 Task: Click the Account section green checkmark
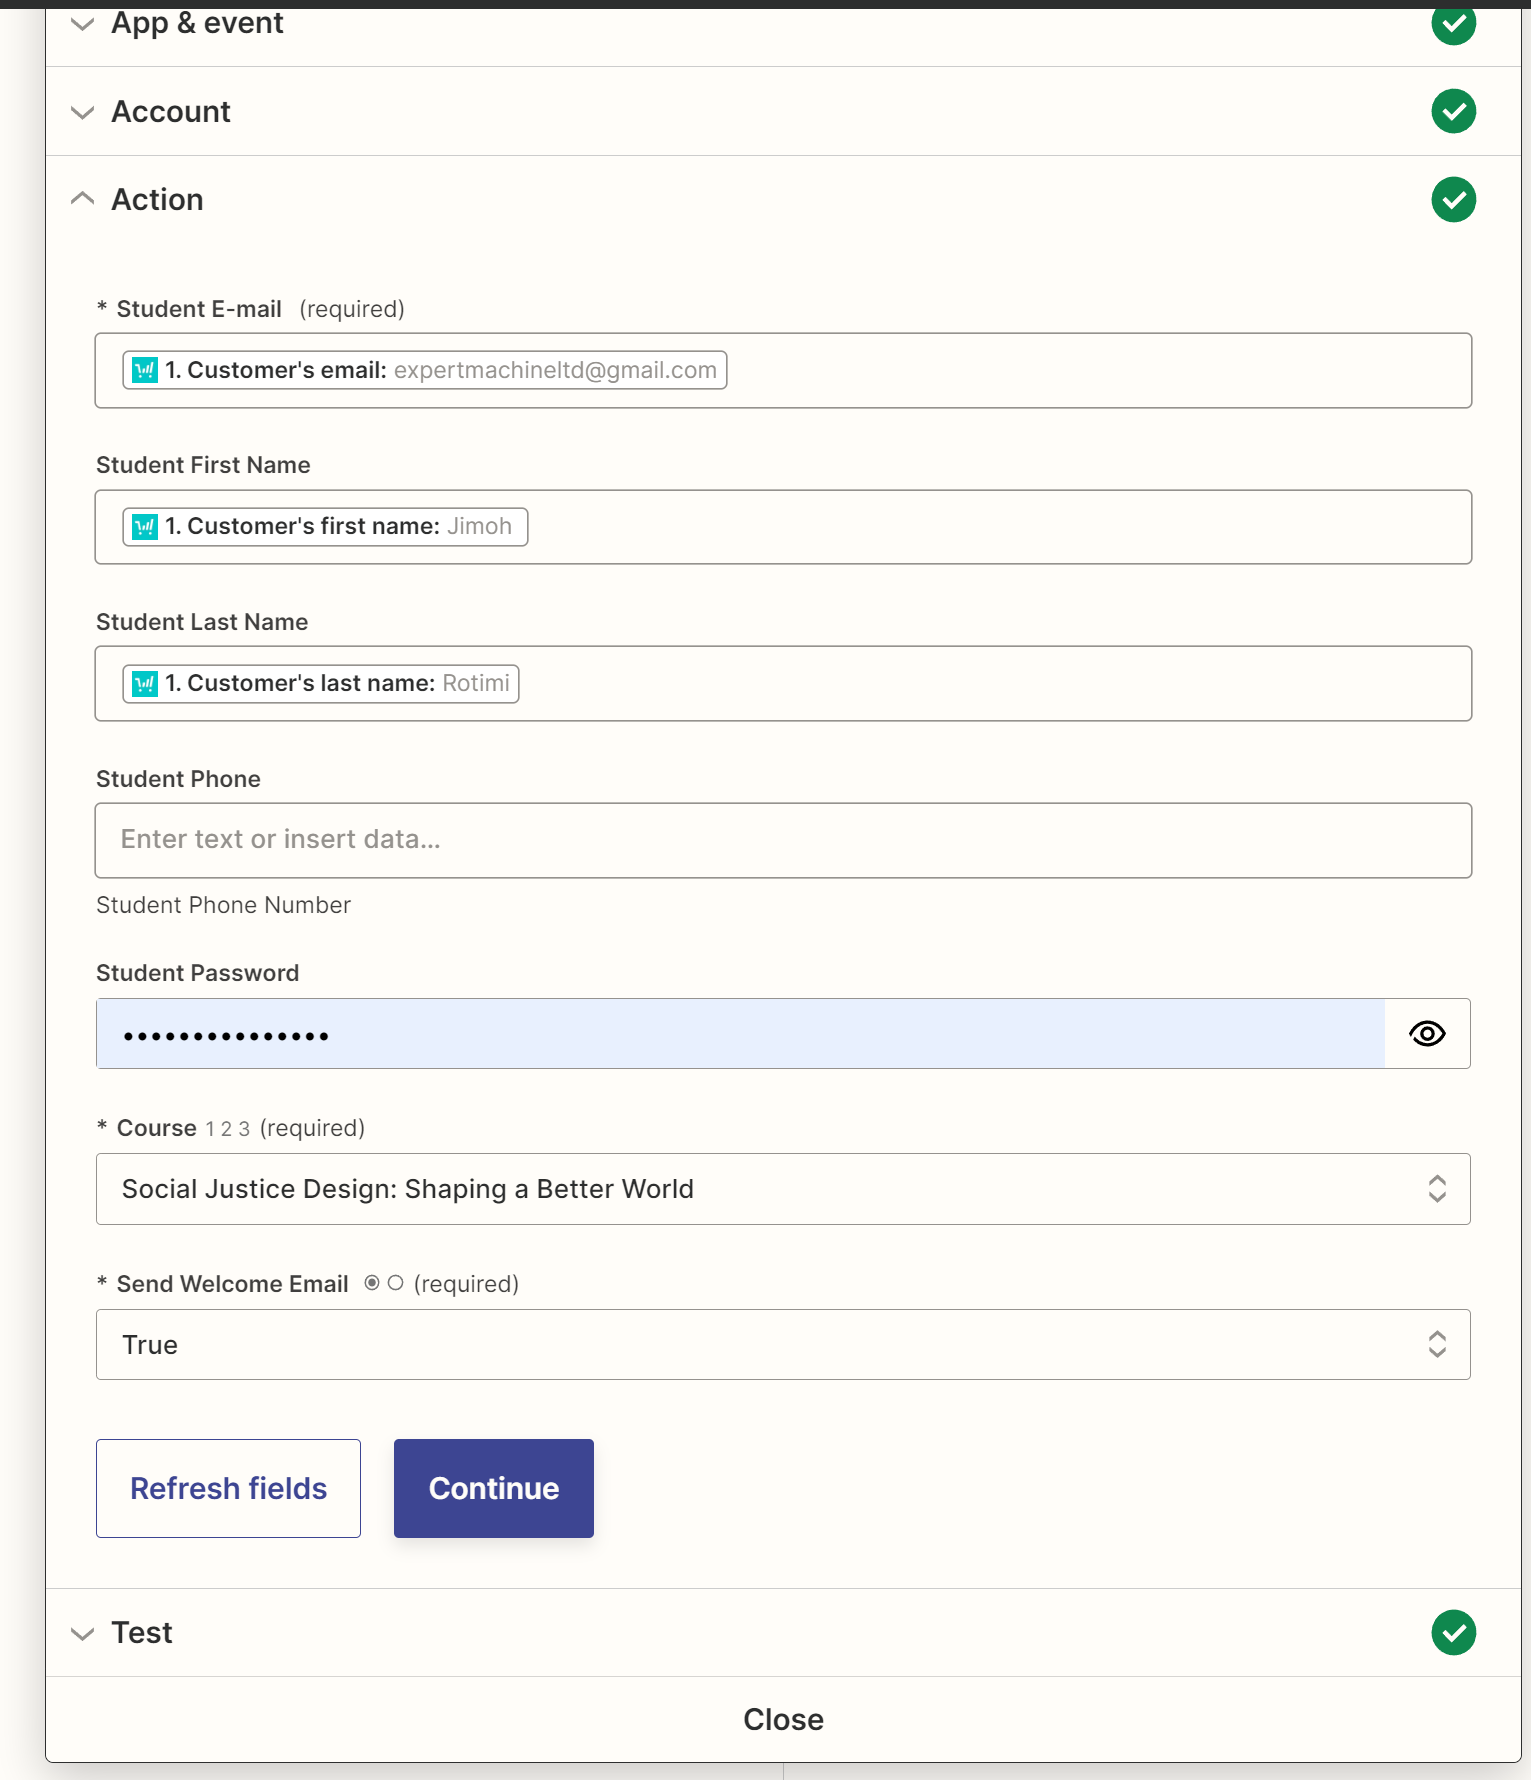tap(1453, 111)
